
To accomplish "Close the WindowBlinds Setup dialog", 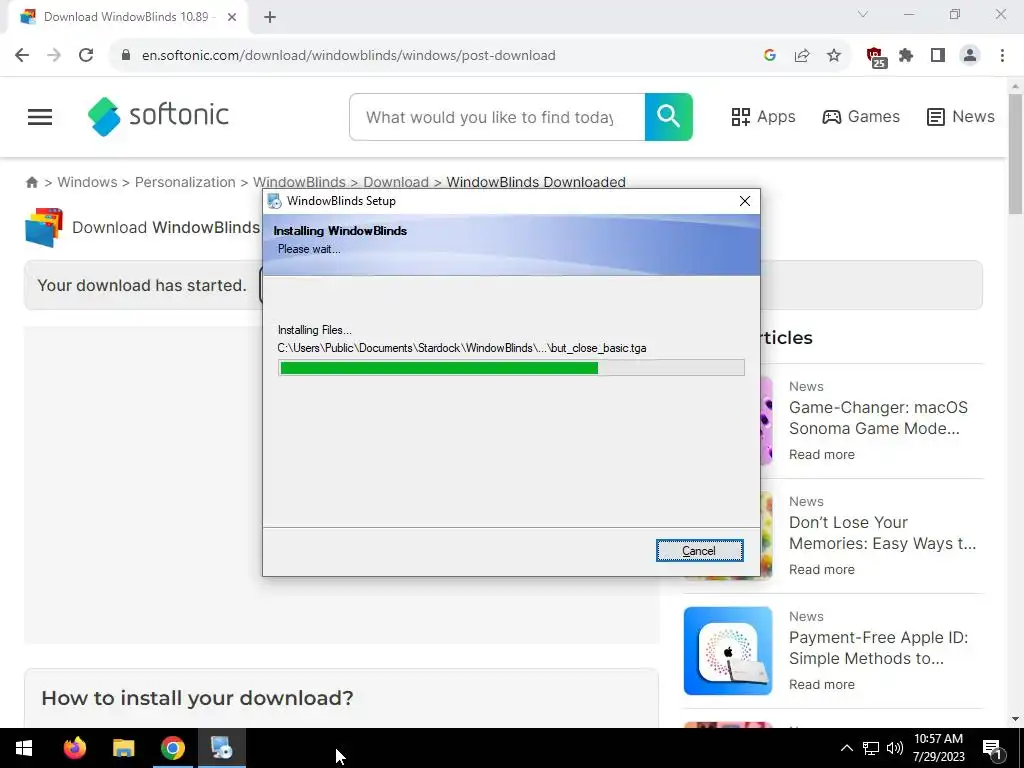I will point(744,201).
